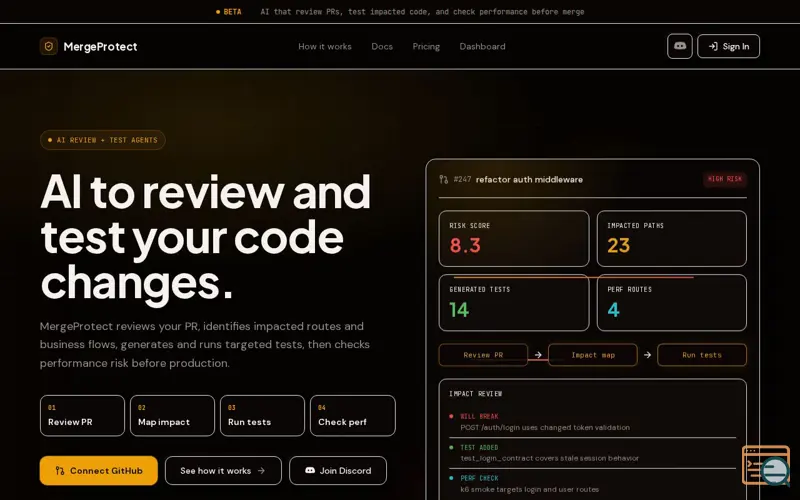
Task: Click the refactor auth middleware title
Action: [x=529, y=180]
